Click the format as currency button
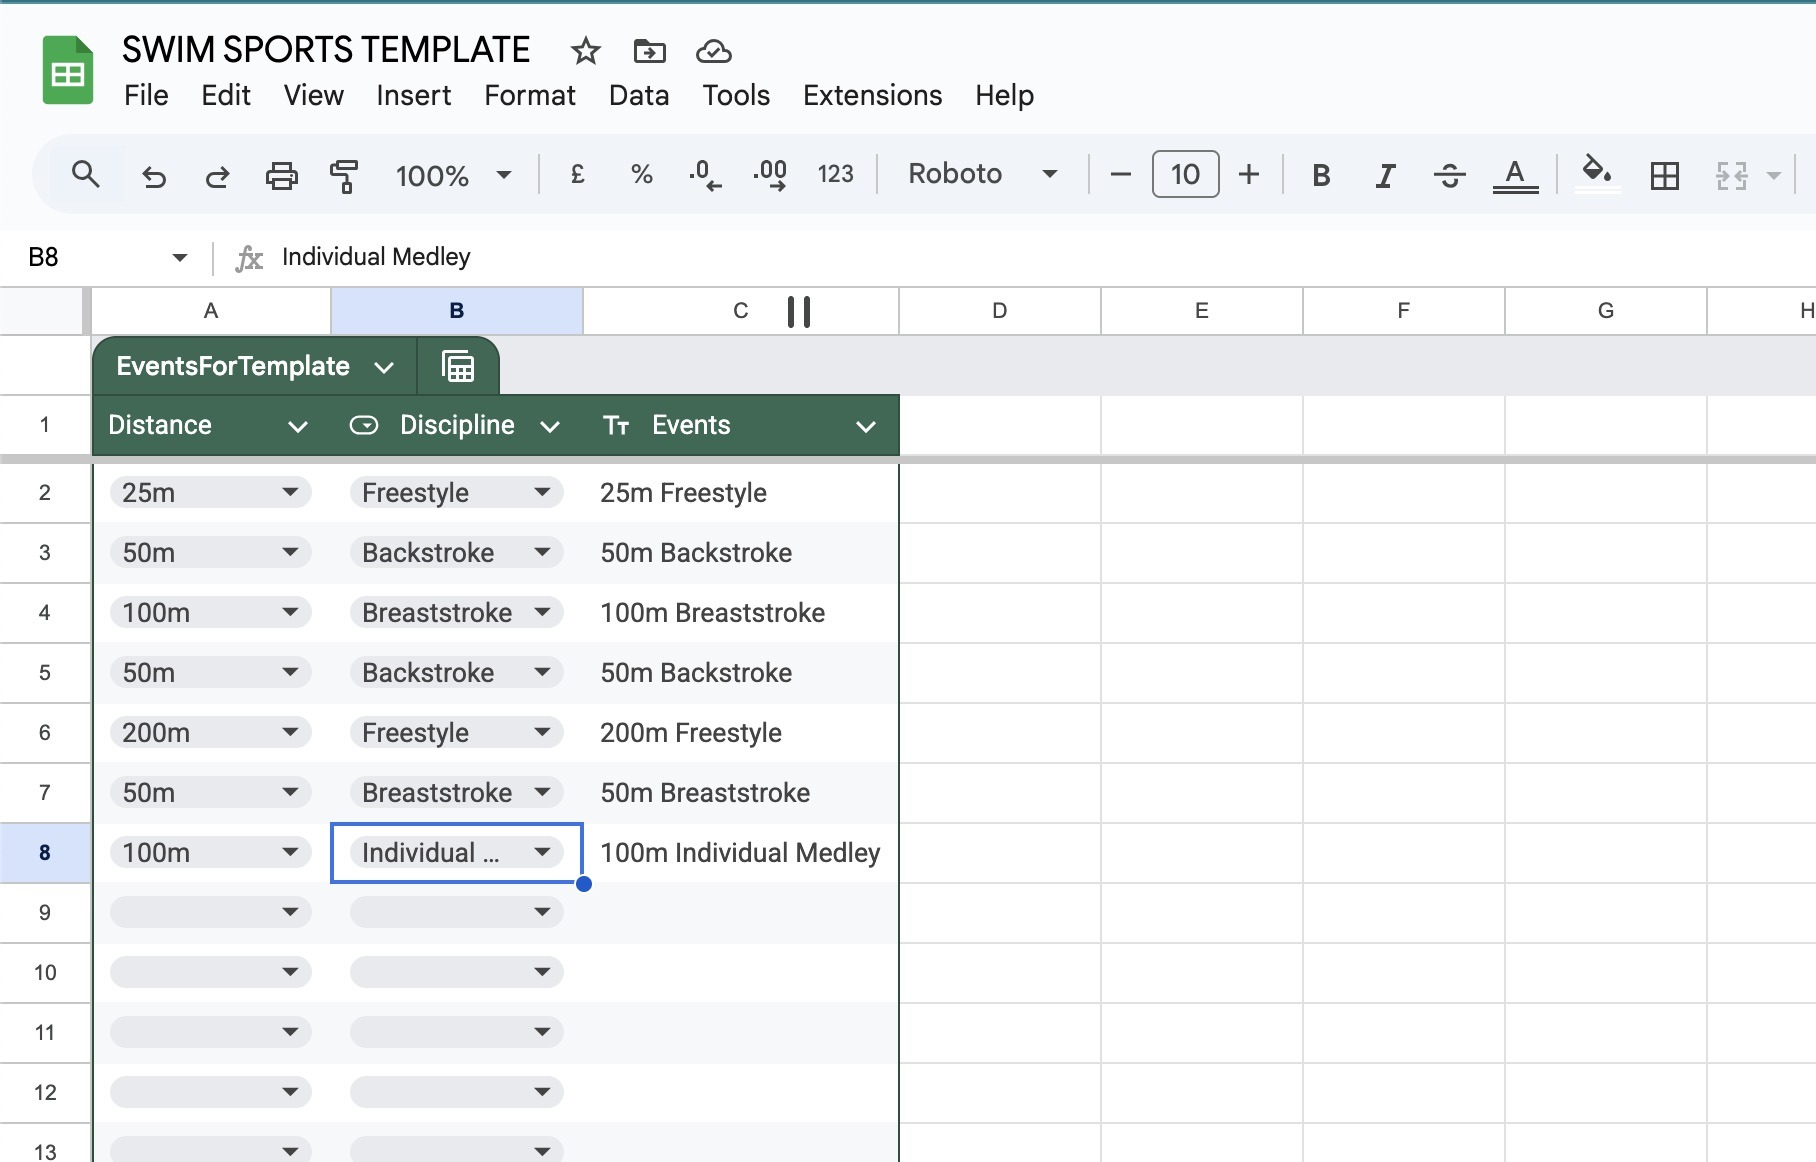 point(577,175)
